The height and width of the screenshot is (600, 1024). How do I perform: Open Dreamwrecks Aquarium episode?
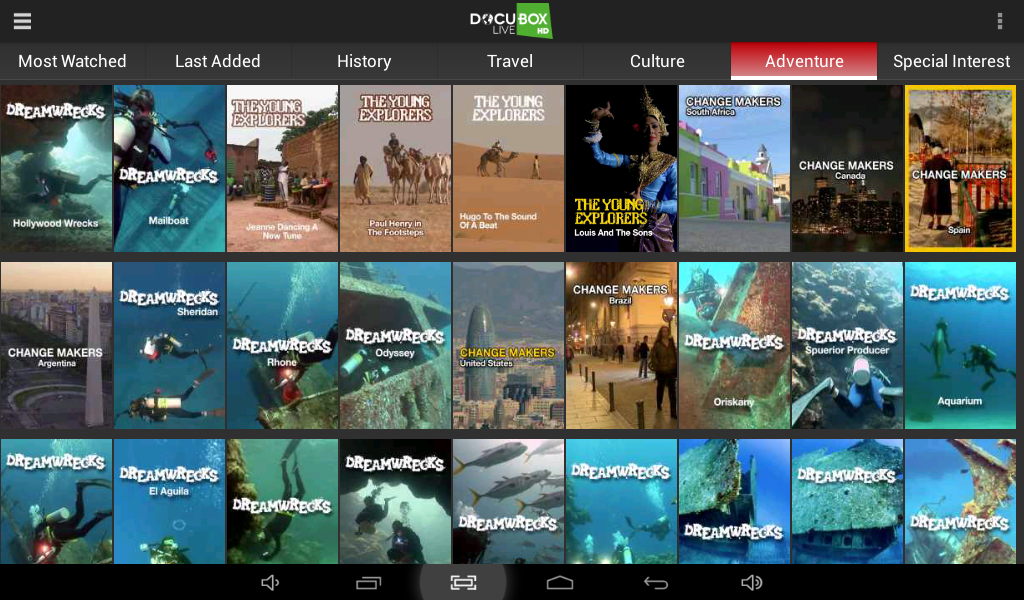pos(960,345)
